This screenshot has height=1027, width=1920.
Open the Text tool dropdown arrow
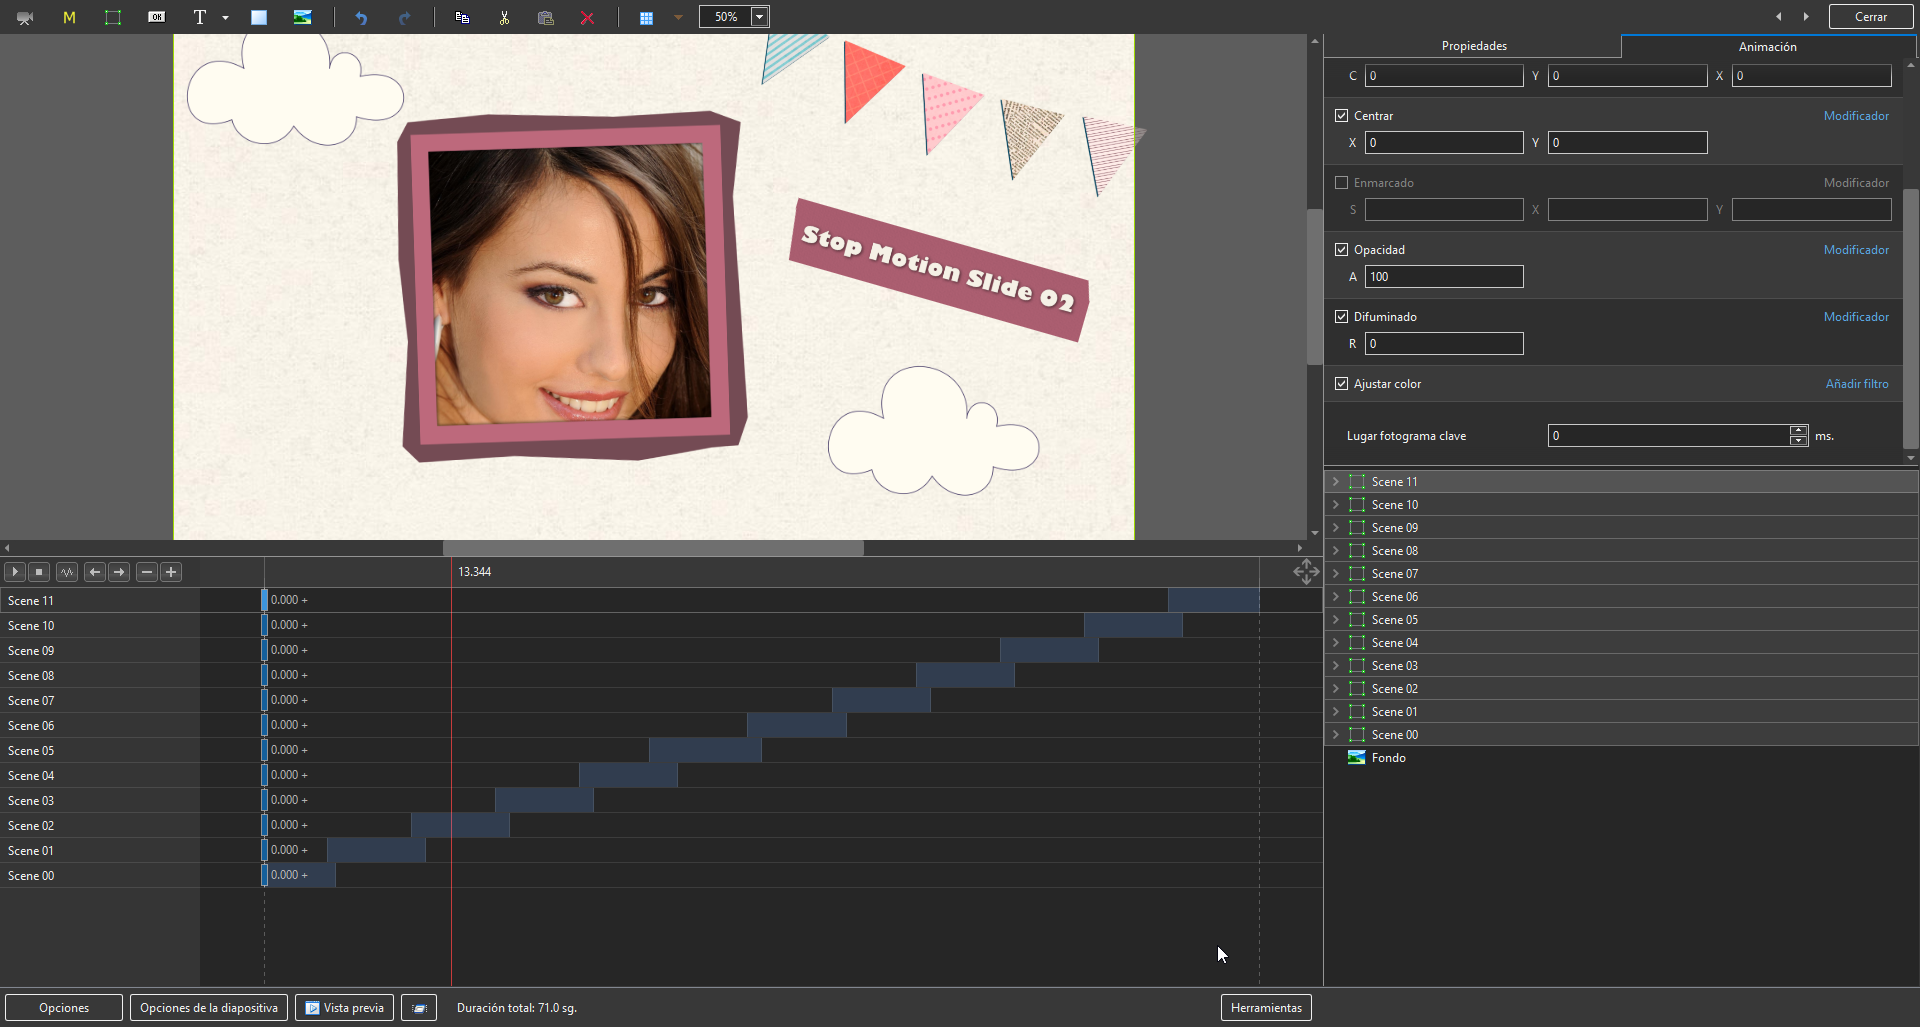[225, 17]
